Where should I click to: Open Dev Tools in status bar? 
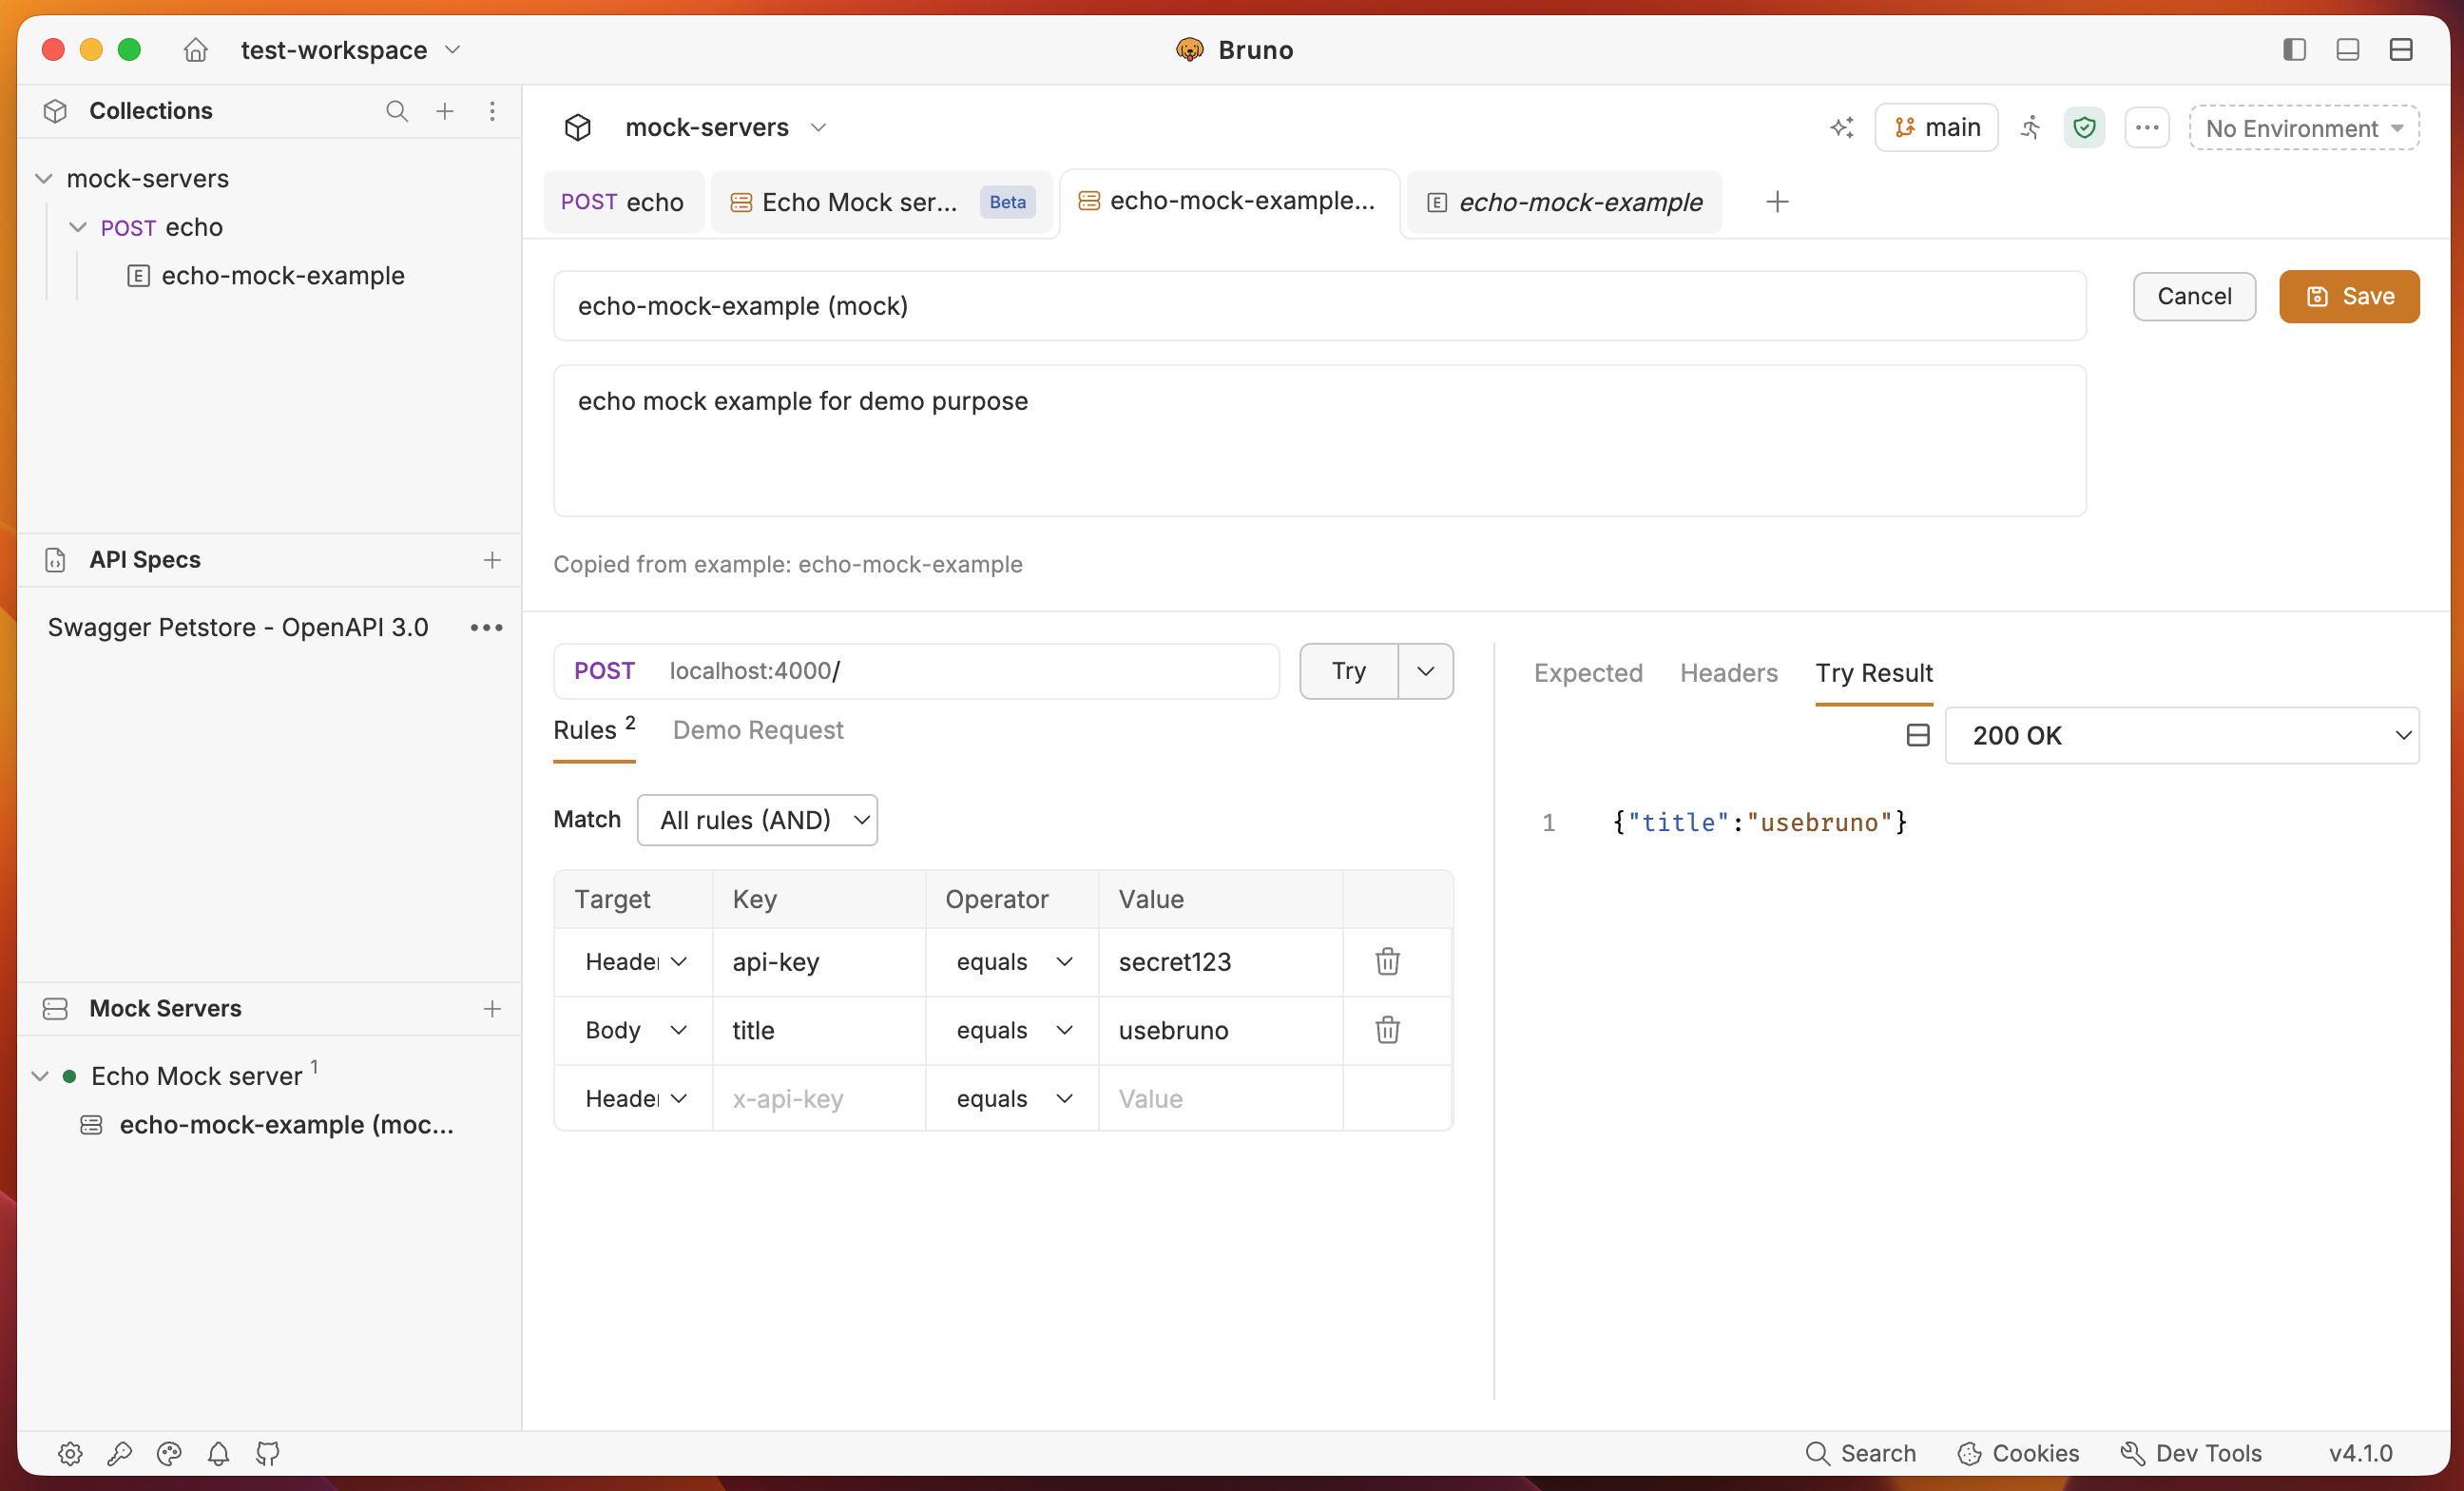[x=2192, y=1453]
